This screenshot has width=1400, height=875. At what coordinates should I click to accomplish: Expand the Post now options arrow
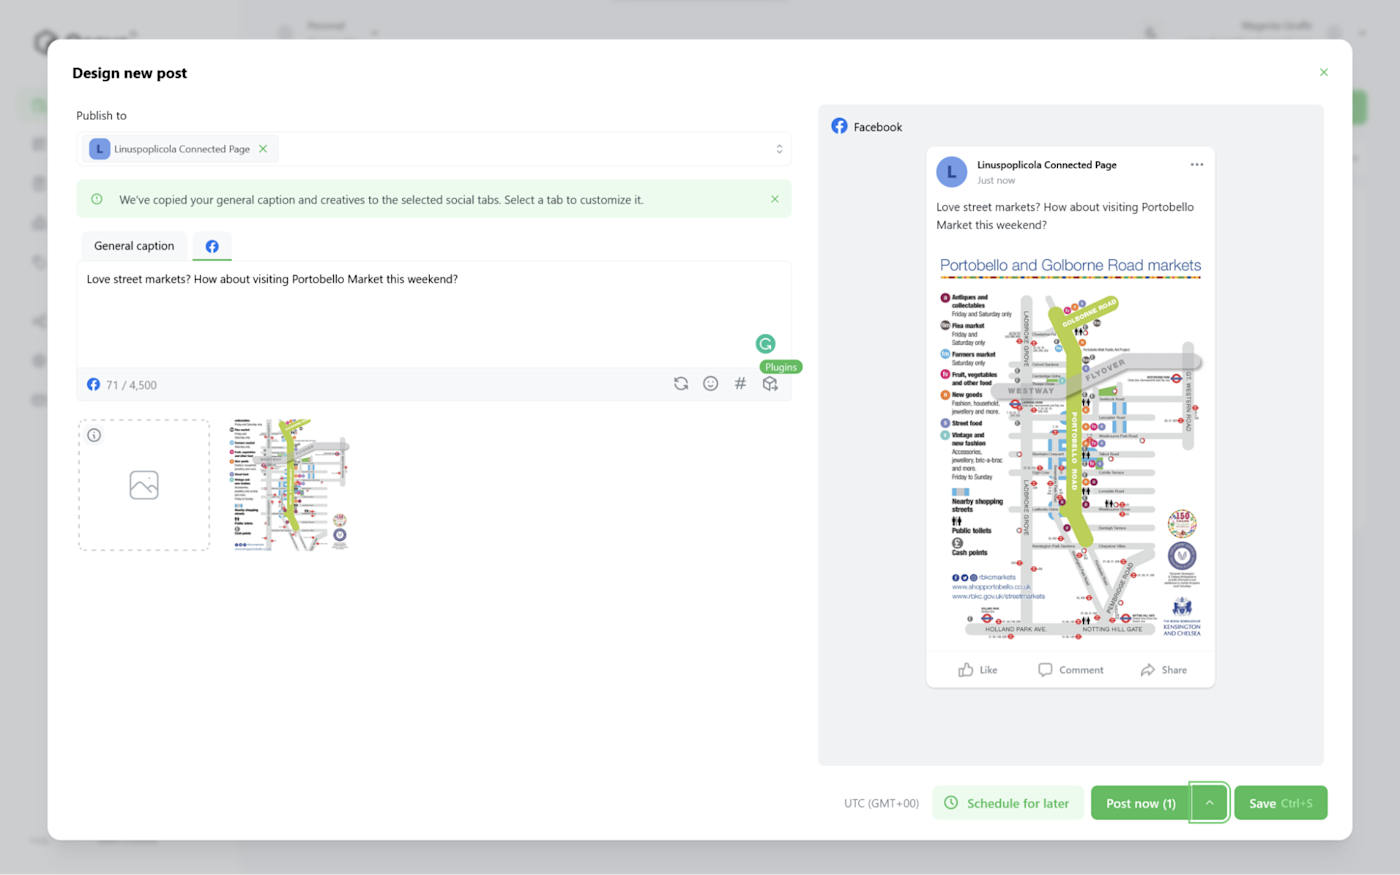point(1209,803)
